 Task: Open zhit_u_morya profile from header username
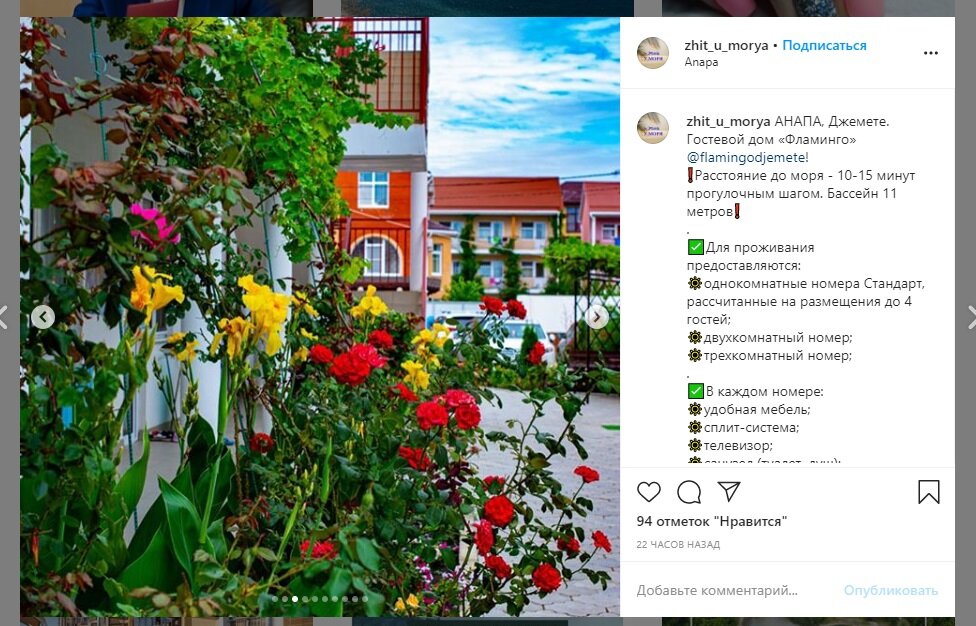[x=726, y=45]
